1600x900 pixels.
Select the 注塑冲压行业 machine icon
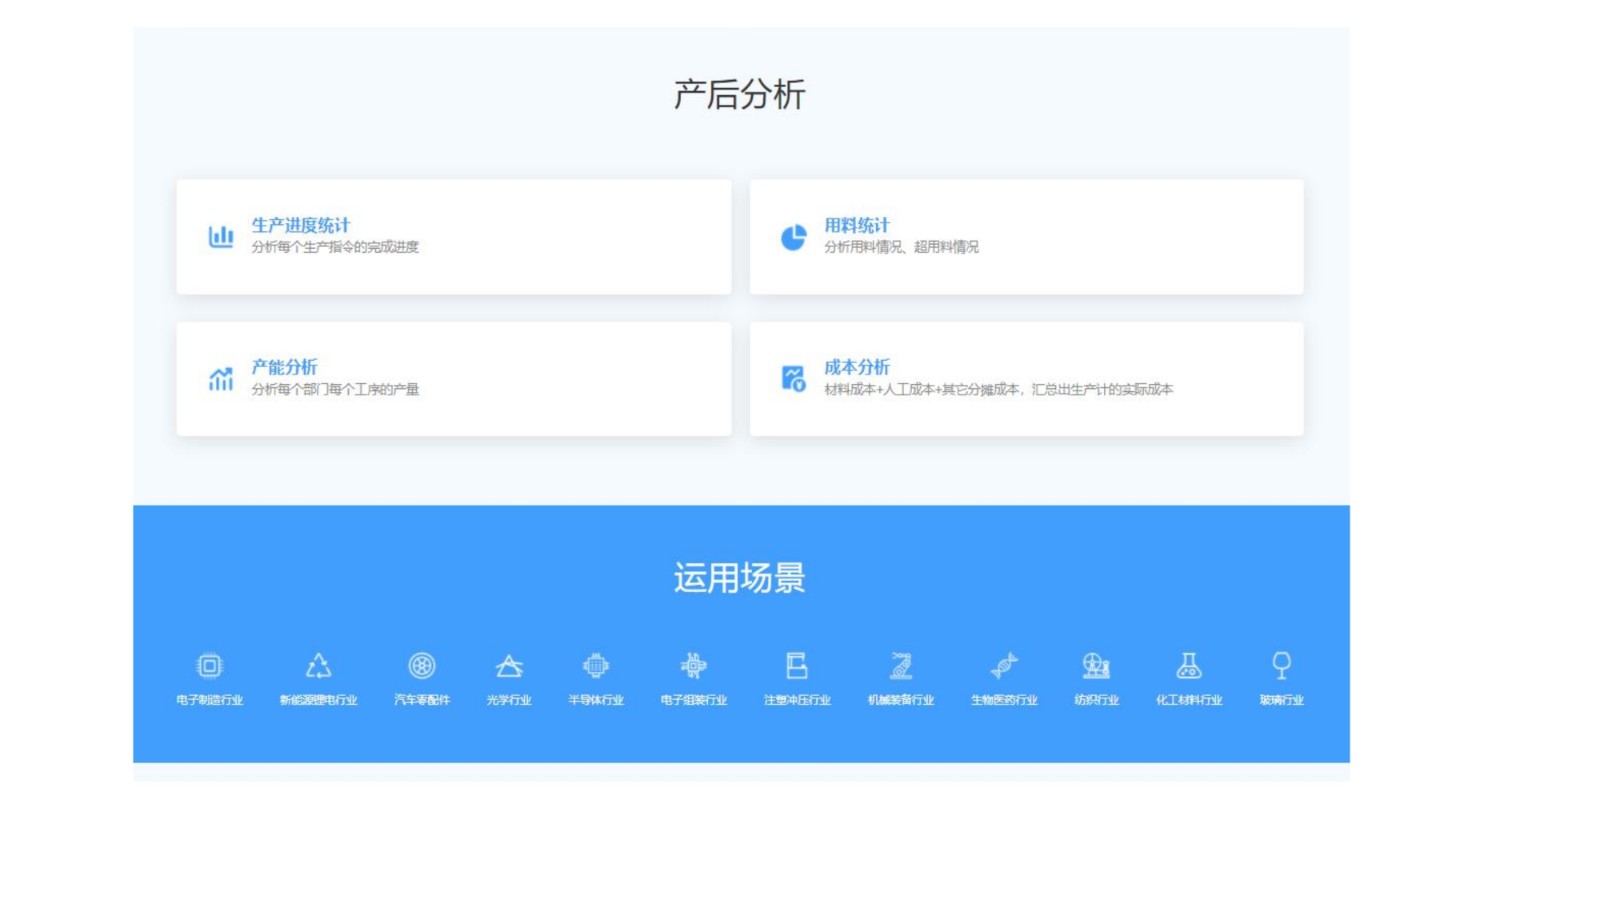tap(797, 666)
